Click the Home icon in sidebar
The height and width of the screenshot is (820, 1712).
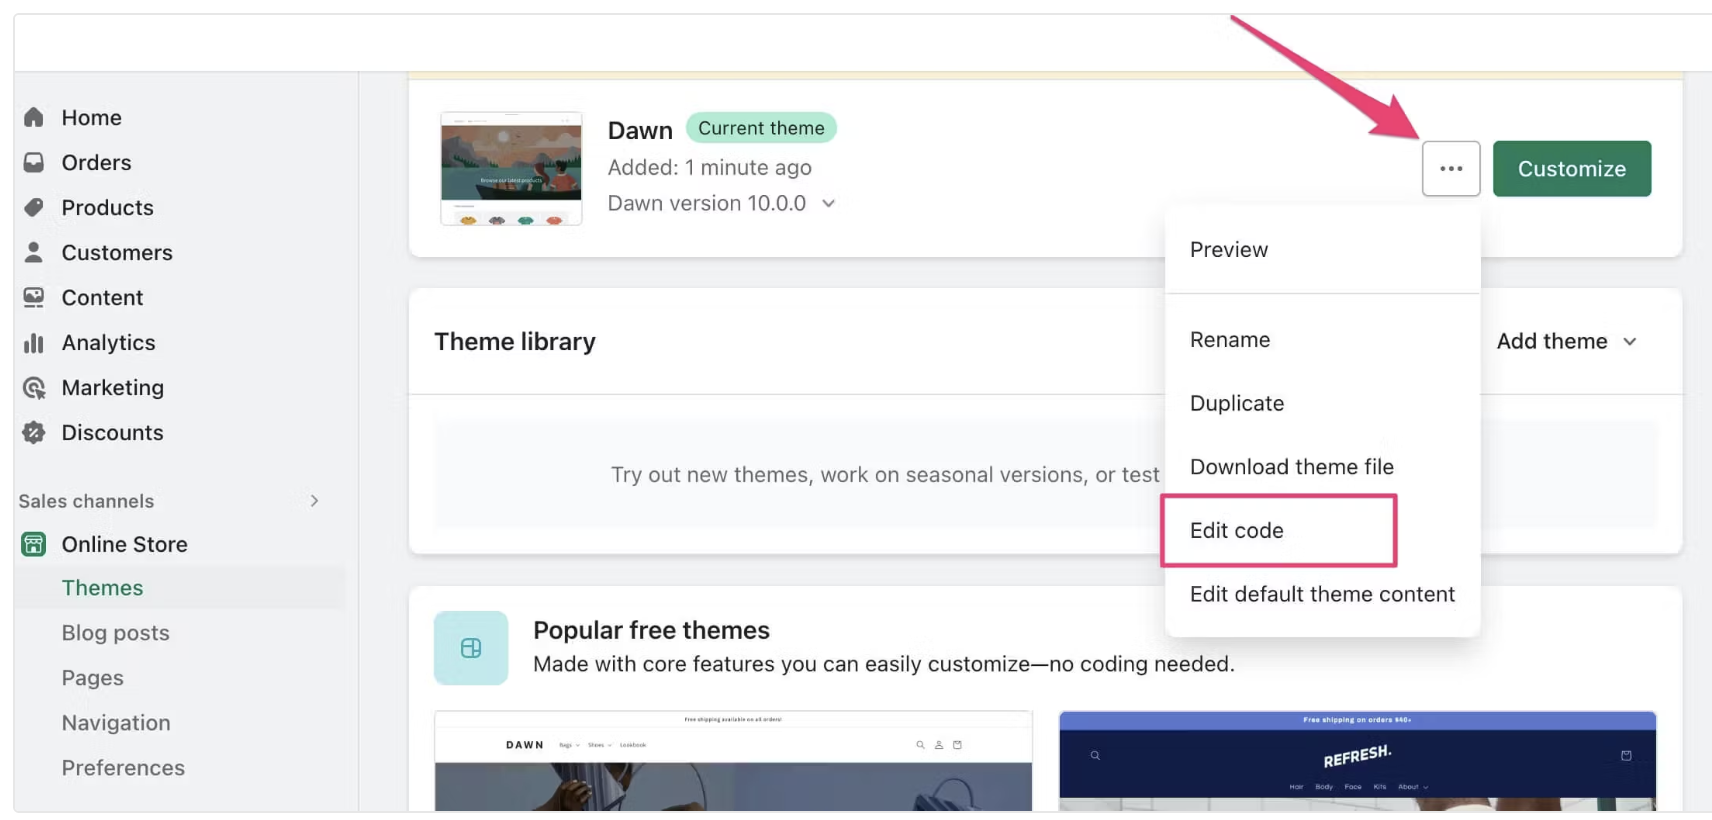(x=34, y=117)
